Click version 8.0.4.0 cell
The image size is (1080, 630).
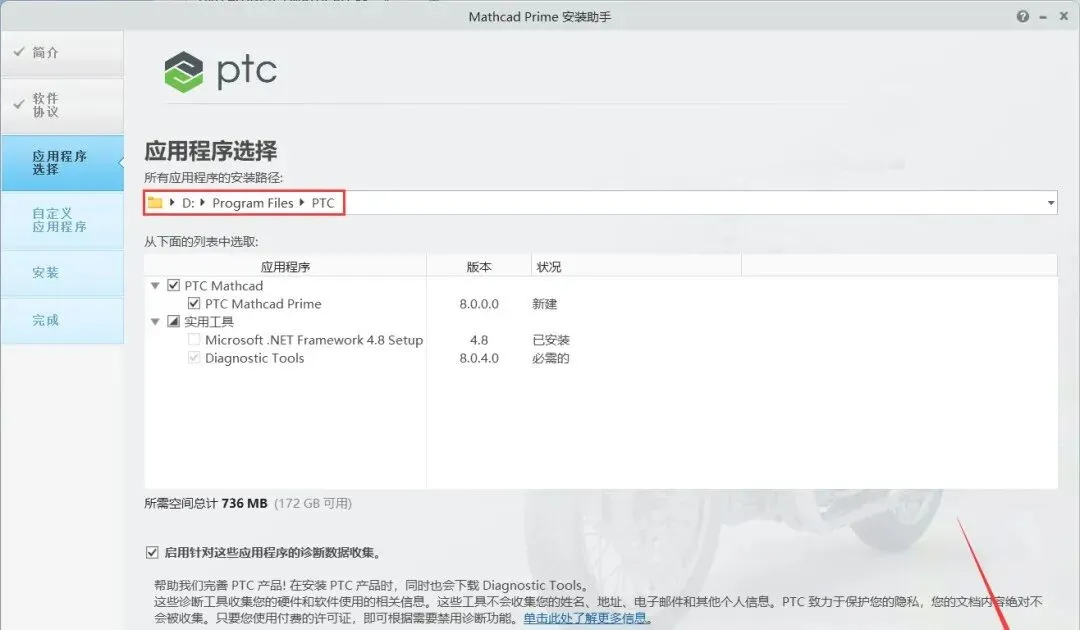(479, 358)
